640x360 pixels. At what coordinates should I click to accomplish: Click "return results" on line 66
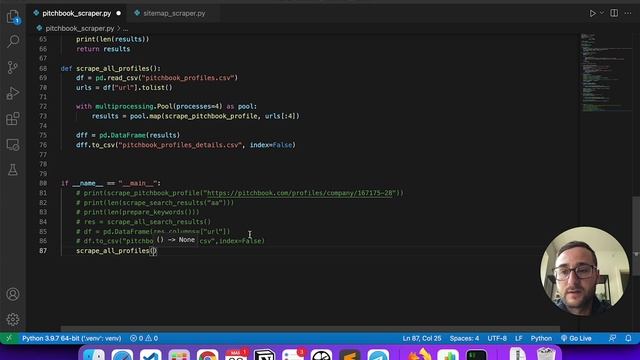[x=103, y=49]
